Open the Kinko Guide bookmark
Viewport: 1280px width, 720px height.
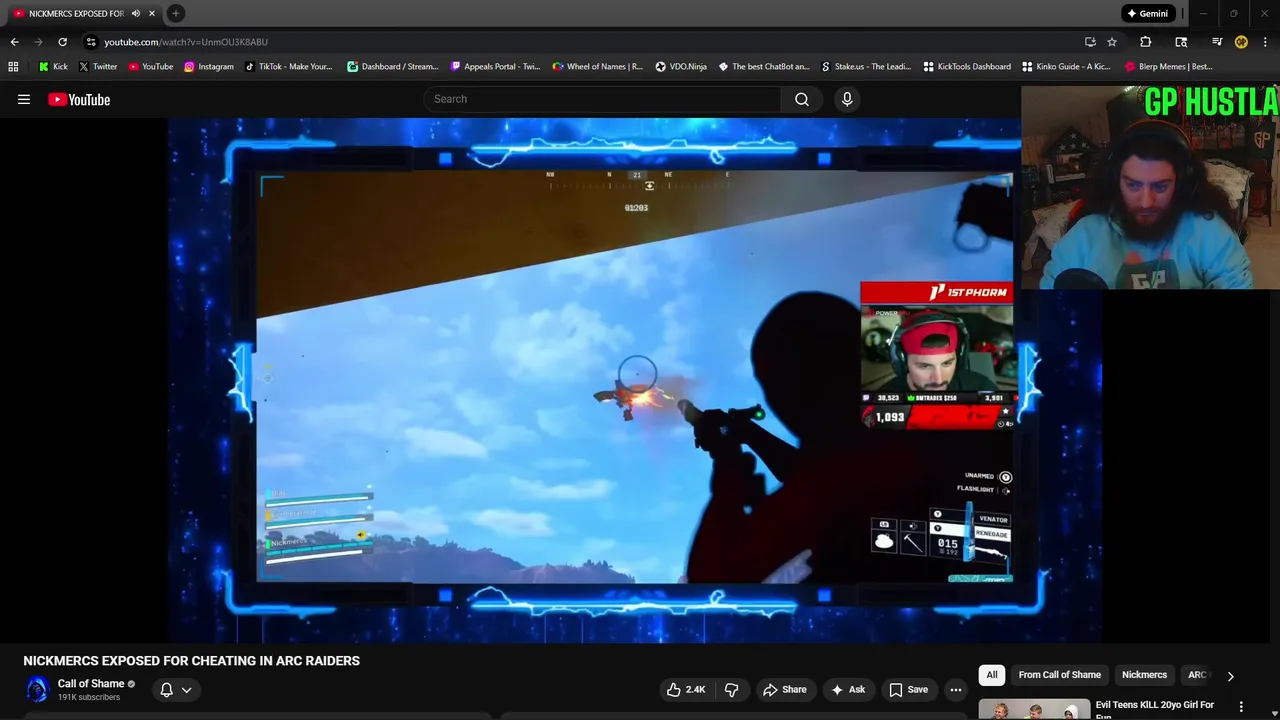(1066, 67)
